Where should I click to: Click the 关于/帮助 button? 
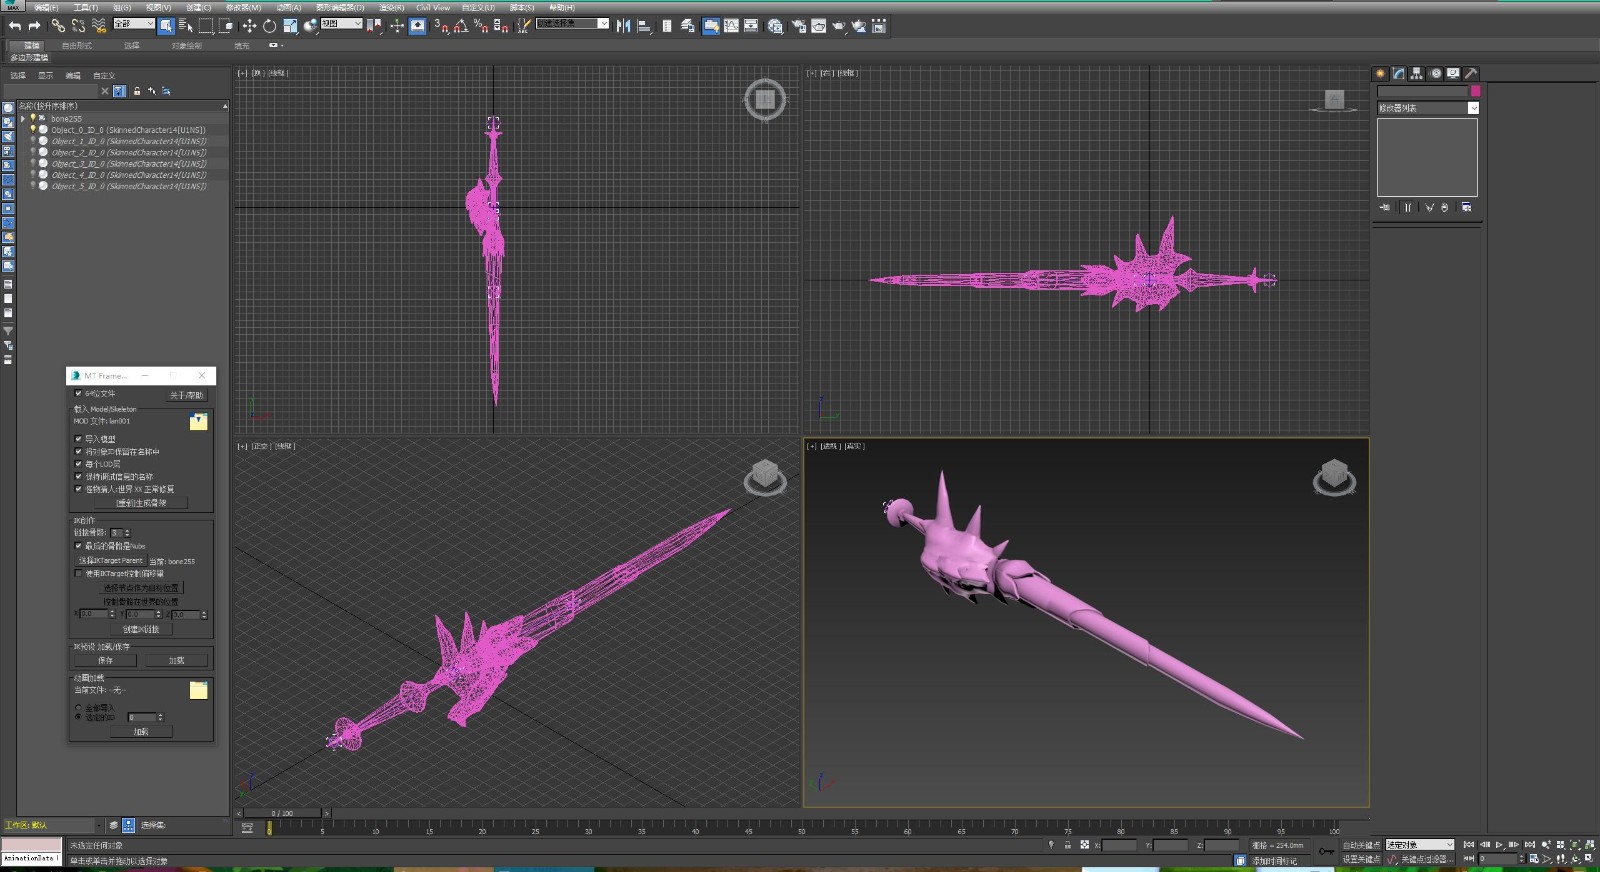point(186,395)
